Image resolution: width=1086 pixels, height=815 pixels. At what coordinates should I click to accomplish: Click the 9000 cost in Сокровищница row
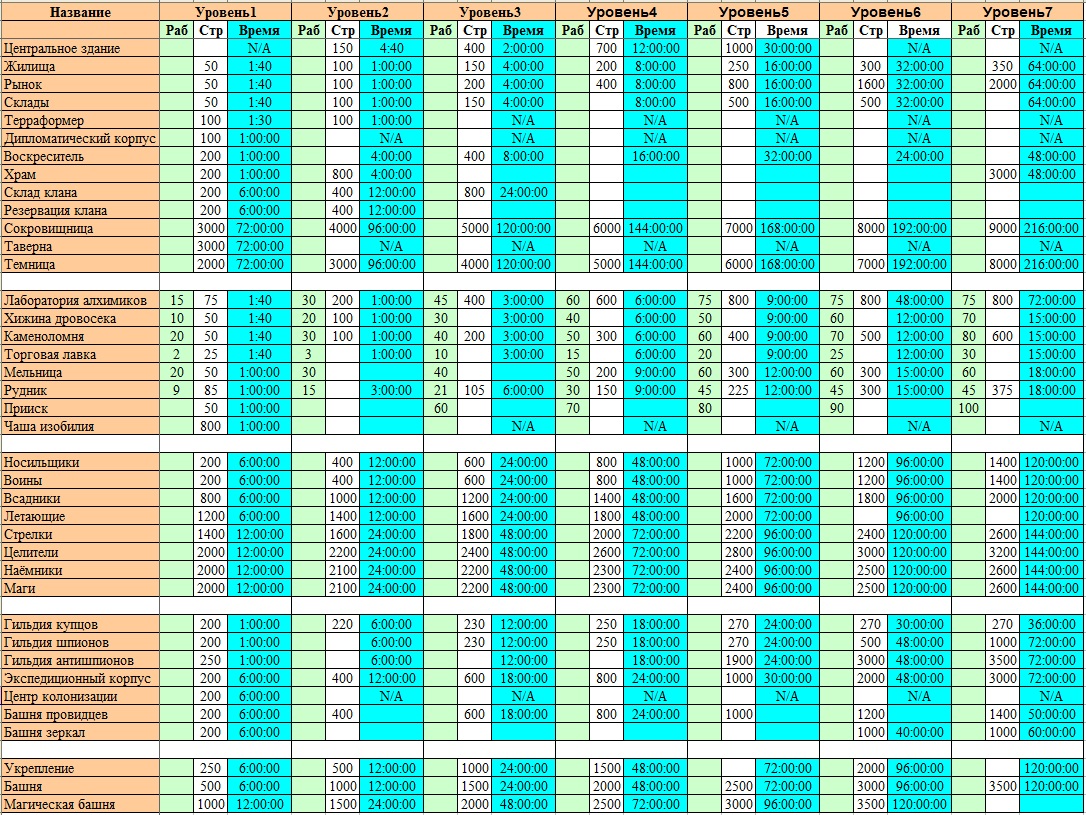pyautogui.click(x=1002, y=229)
